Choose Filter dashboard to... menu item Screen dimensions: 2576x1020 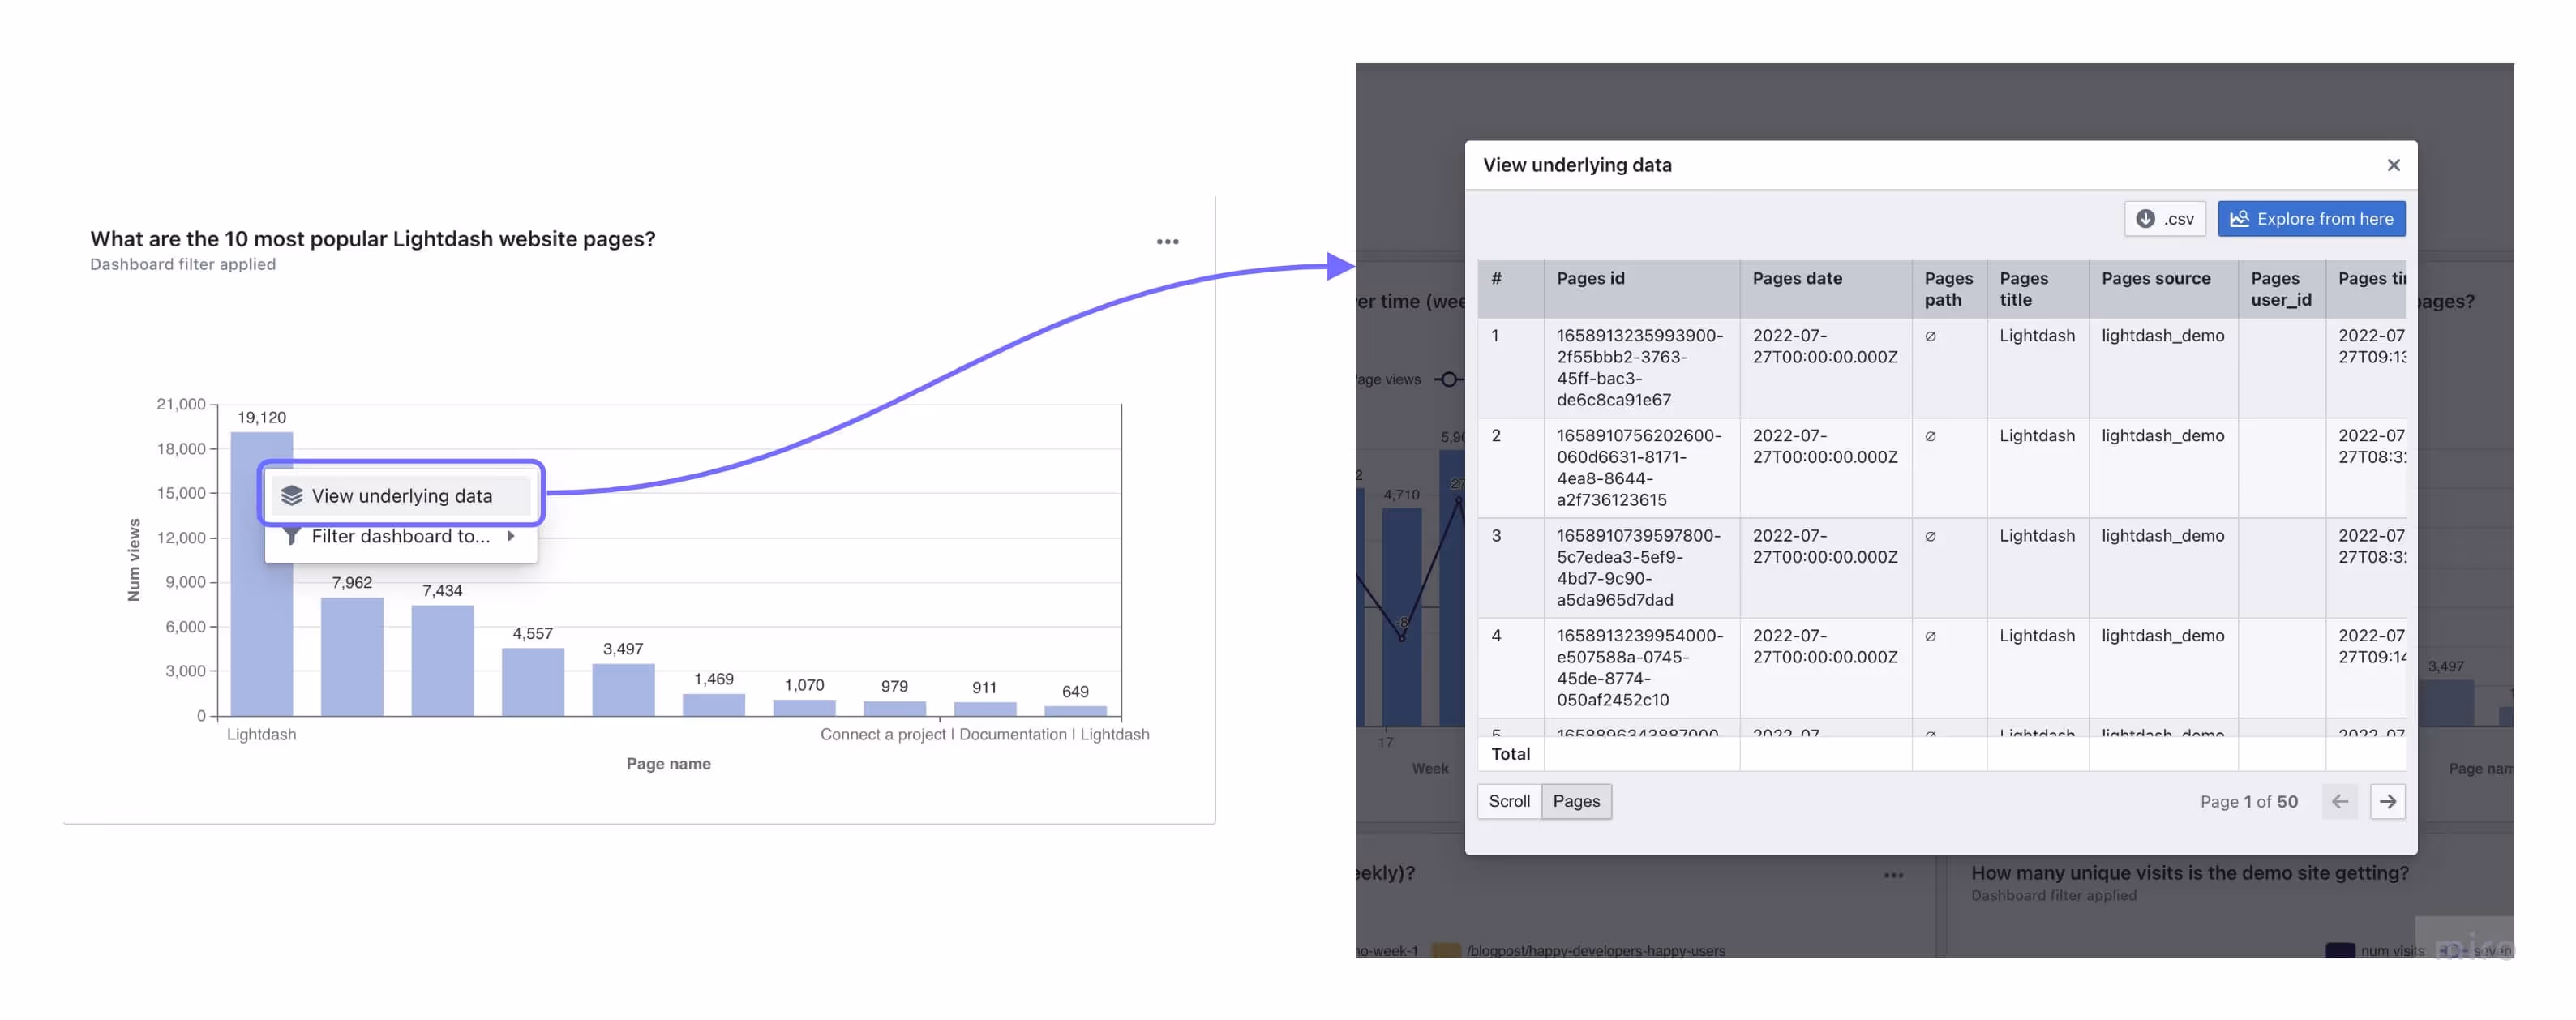[400, 537]
